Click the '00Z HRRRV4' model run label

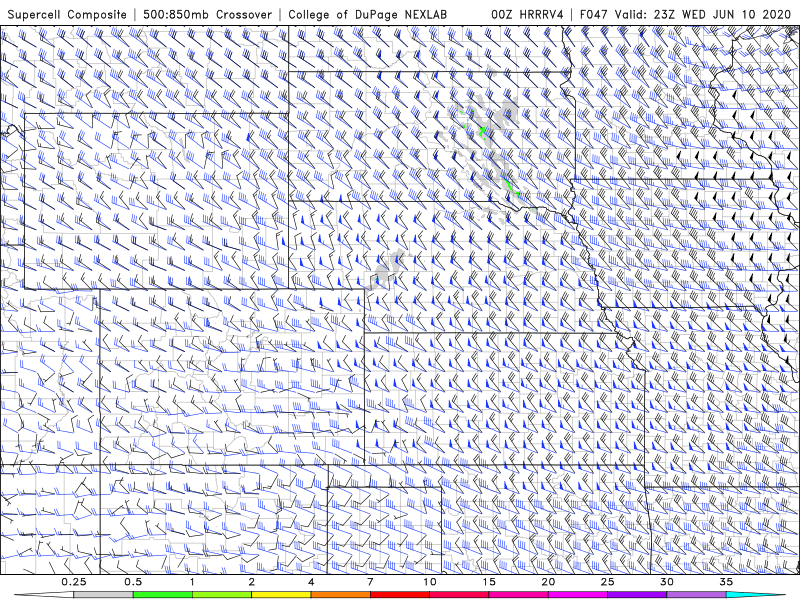click(527, 14)
